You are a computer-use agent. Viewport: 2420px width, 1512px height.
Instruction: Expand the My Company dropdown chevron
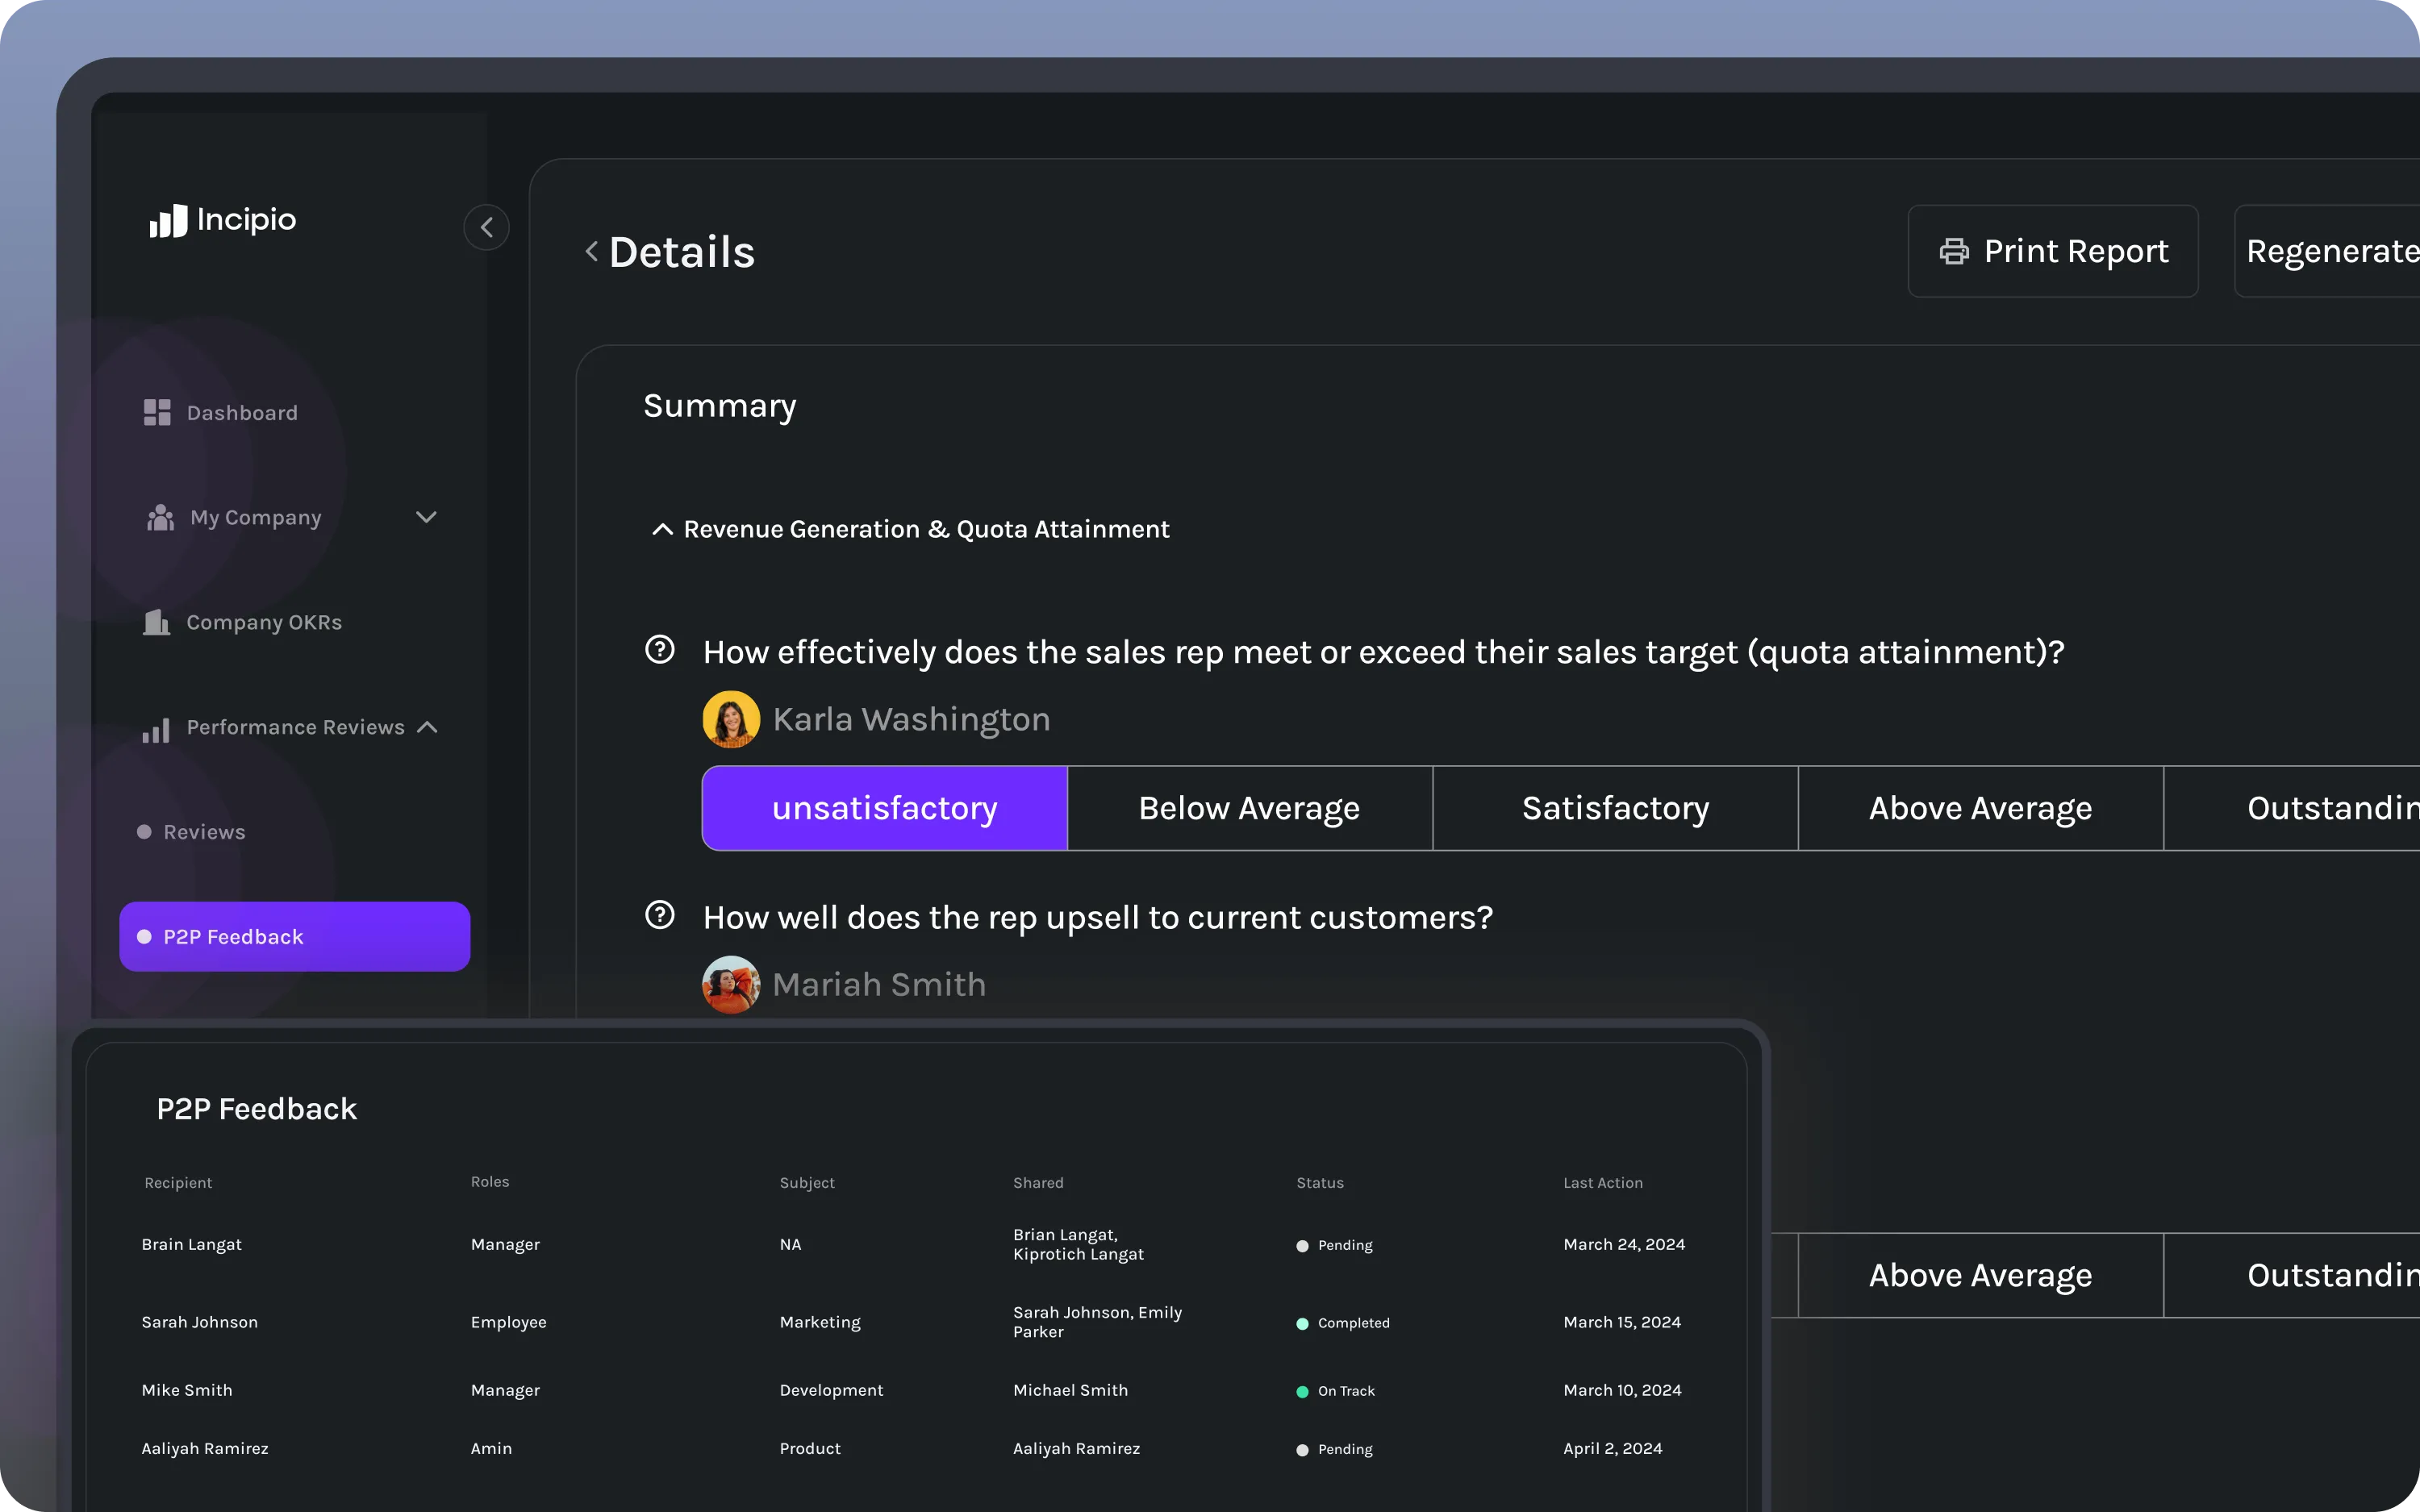[x=426, y=518]
